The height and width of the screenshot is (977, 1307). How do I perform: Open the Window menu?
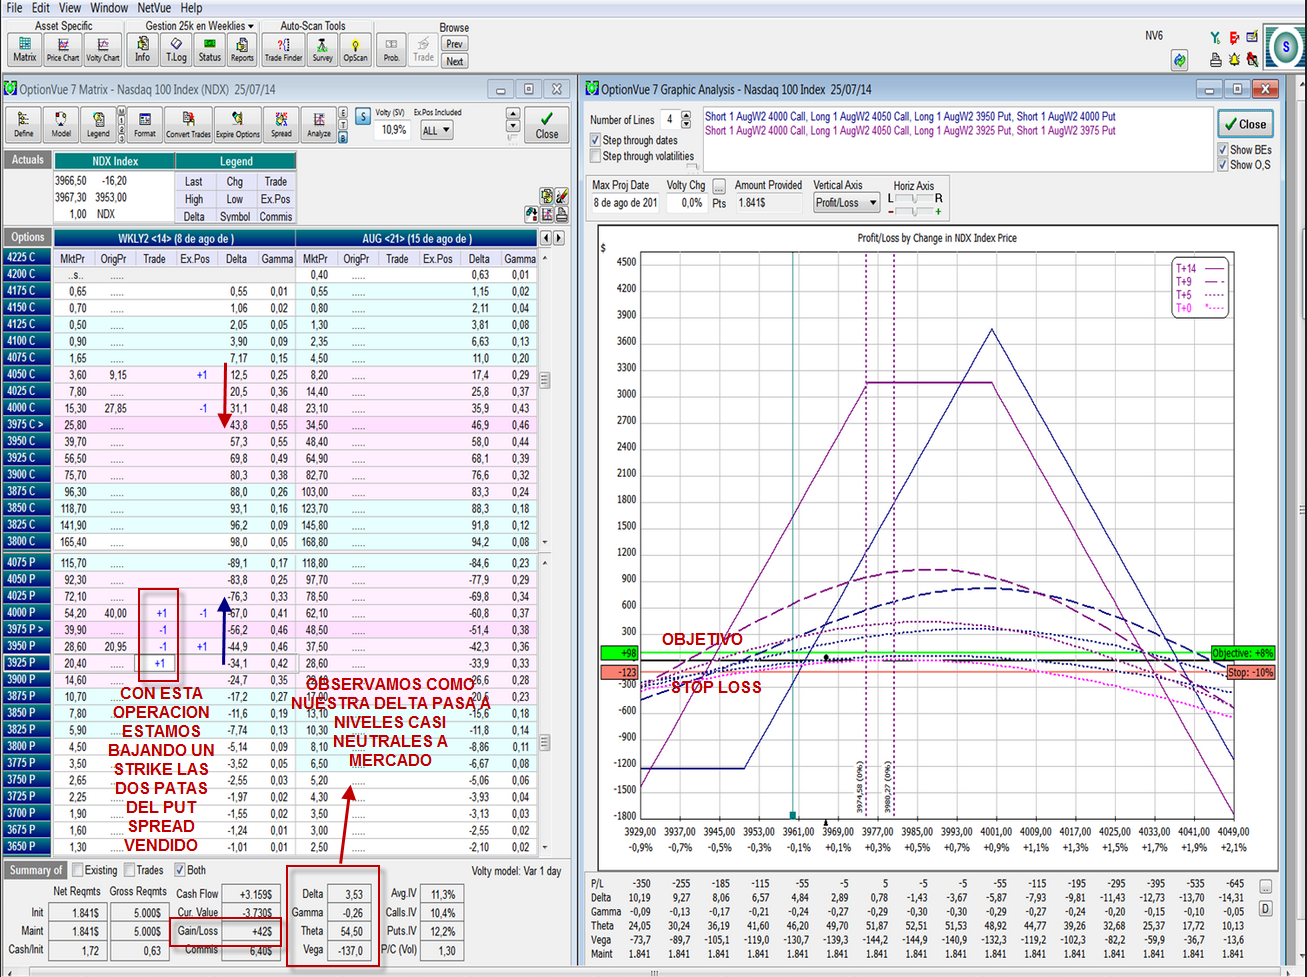coord(109,8)
